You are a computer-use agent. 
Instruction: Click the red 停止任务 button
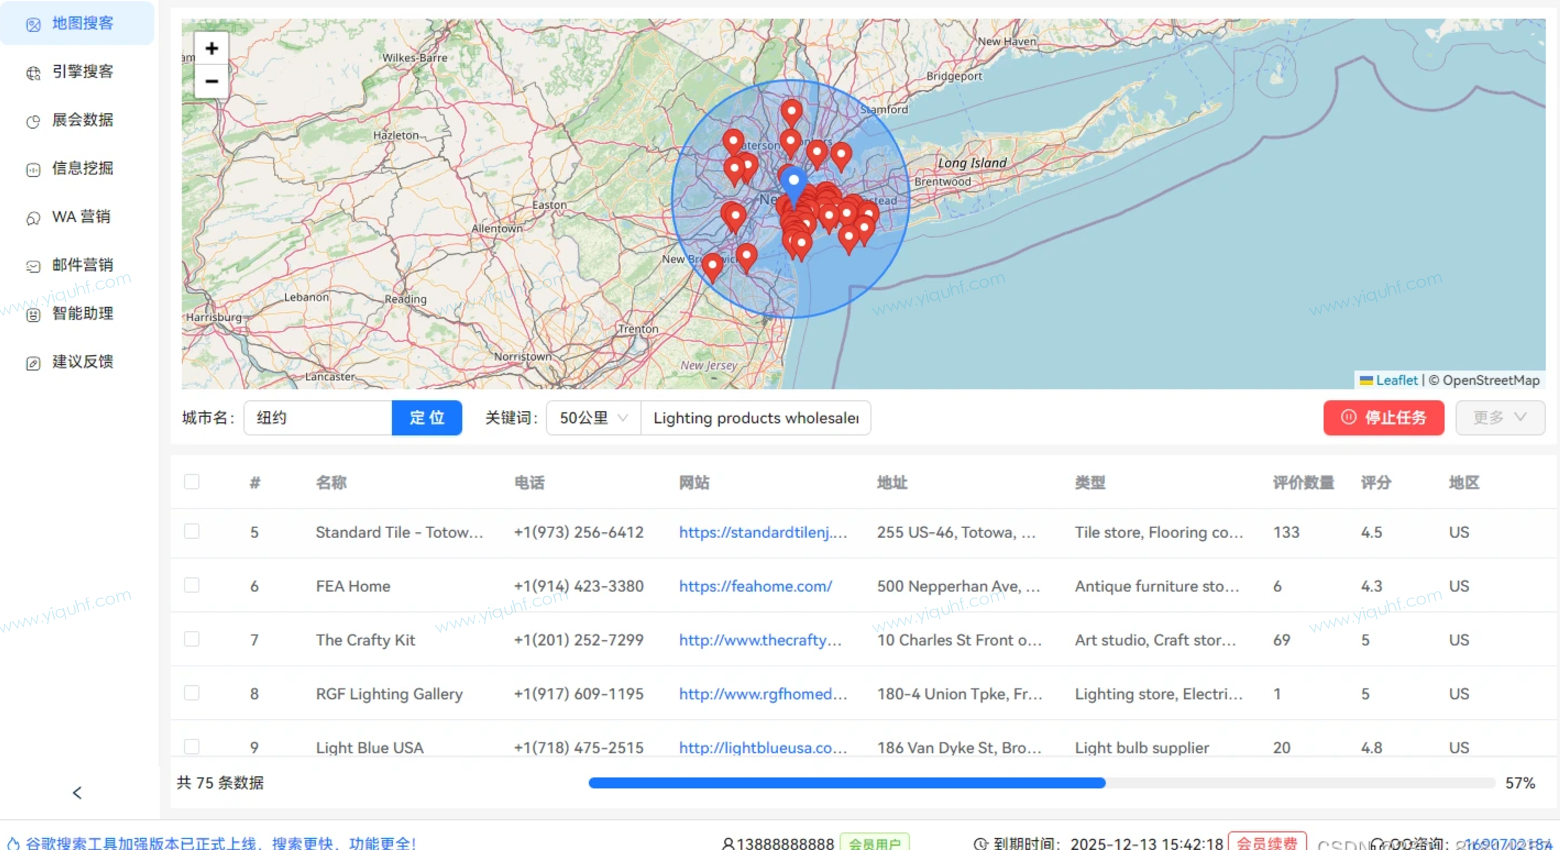pyautogui.click(x=1384, y=418)
